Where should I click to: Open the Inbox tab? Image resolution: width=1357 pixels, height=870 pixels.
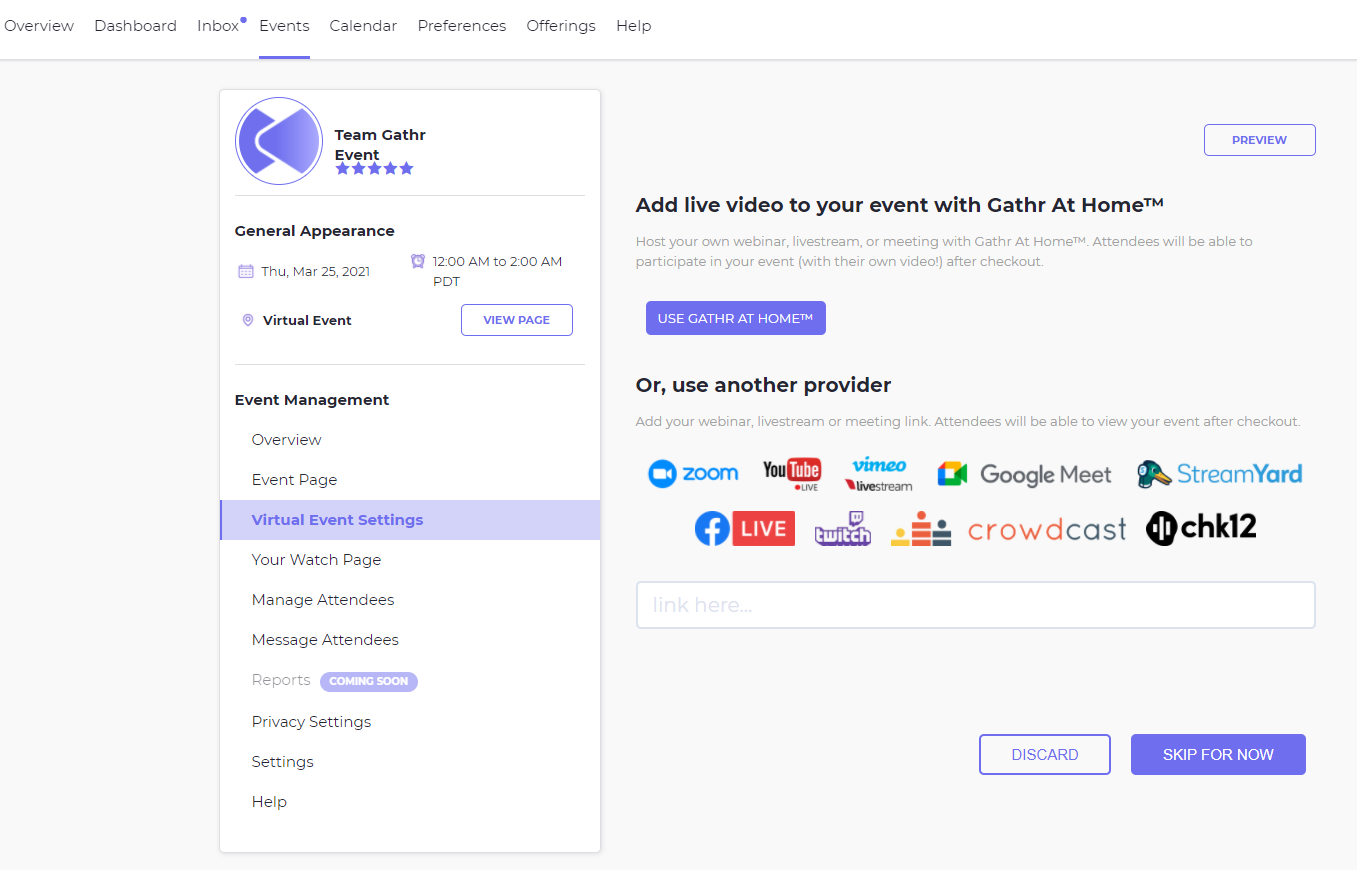pos(218,26)
